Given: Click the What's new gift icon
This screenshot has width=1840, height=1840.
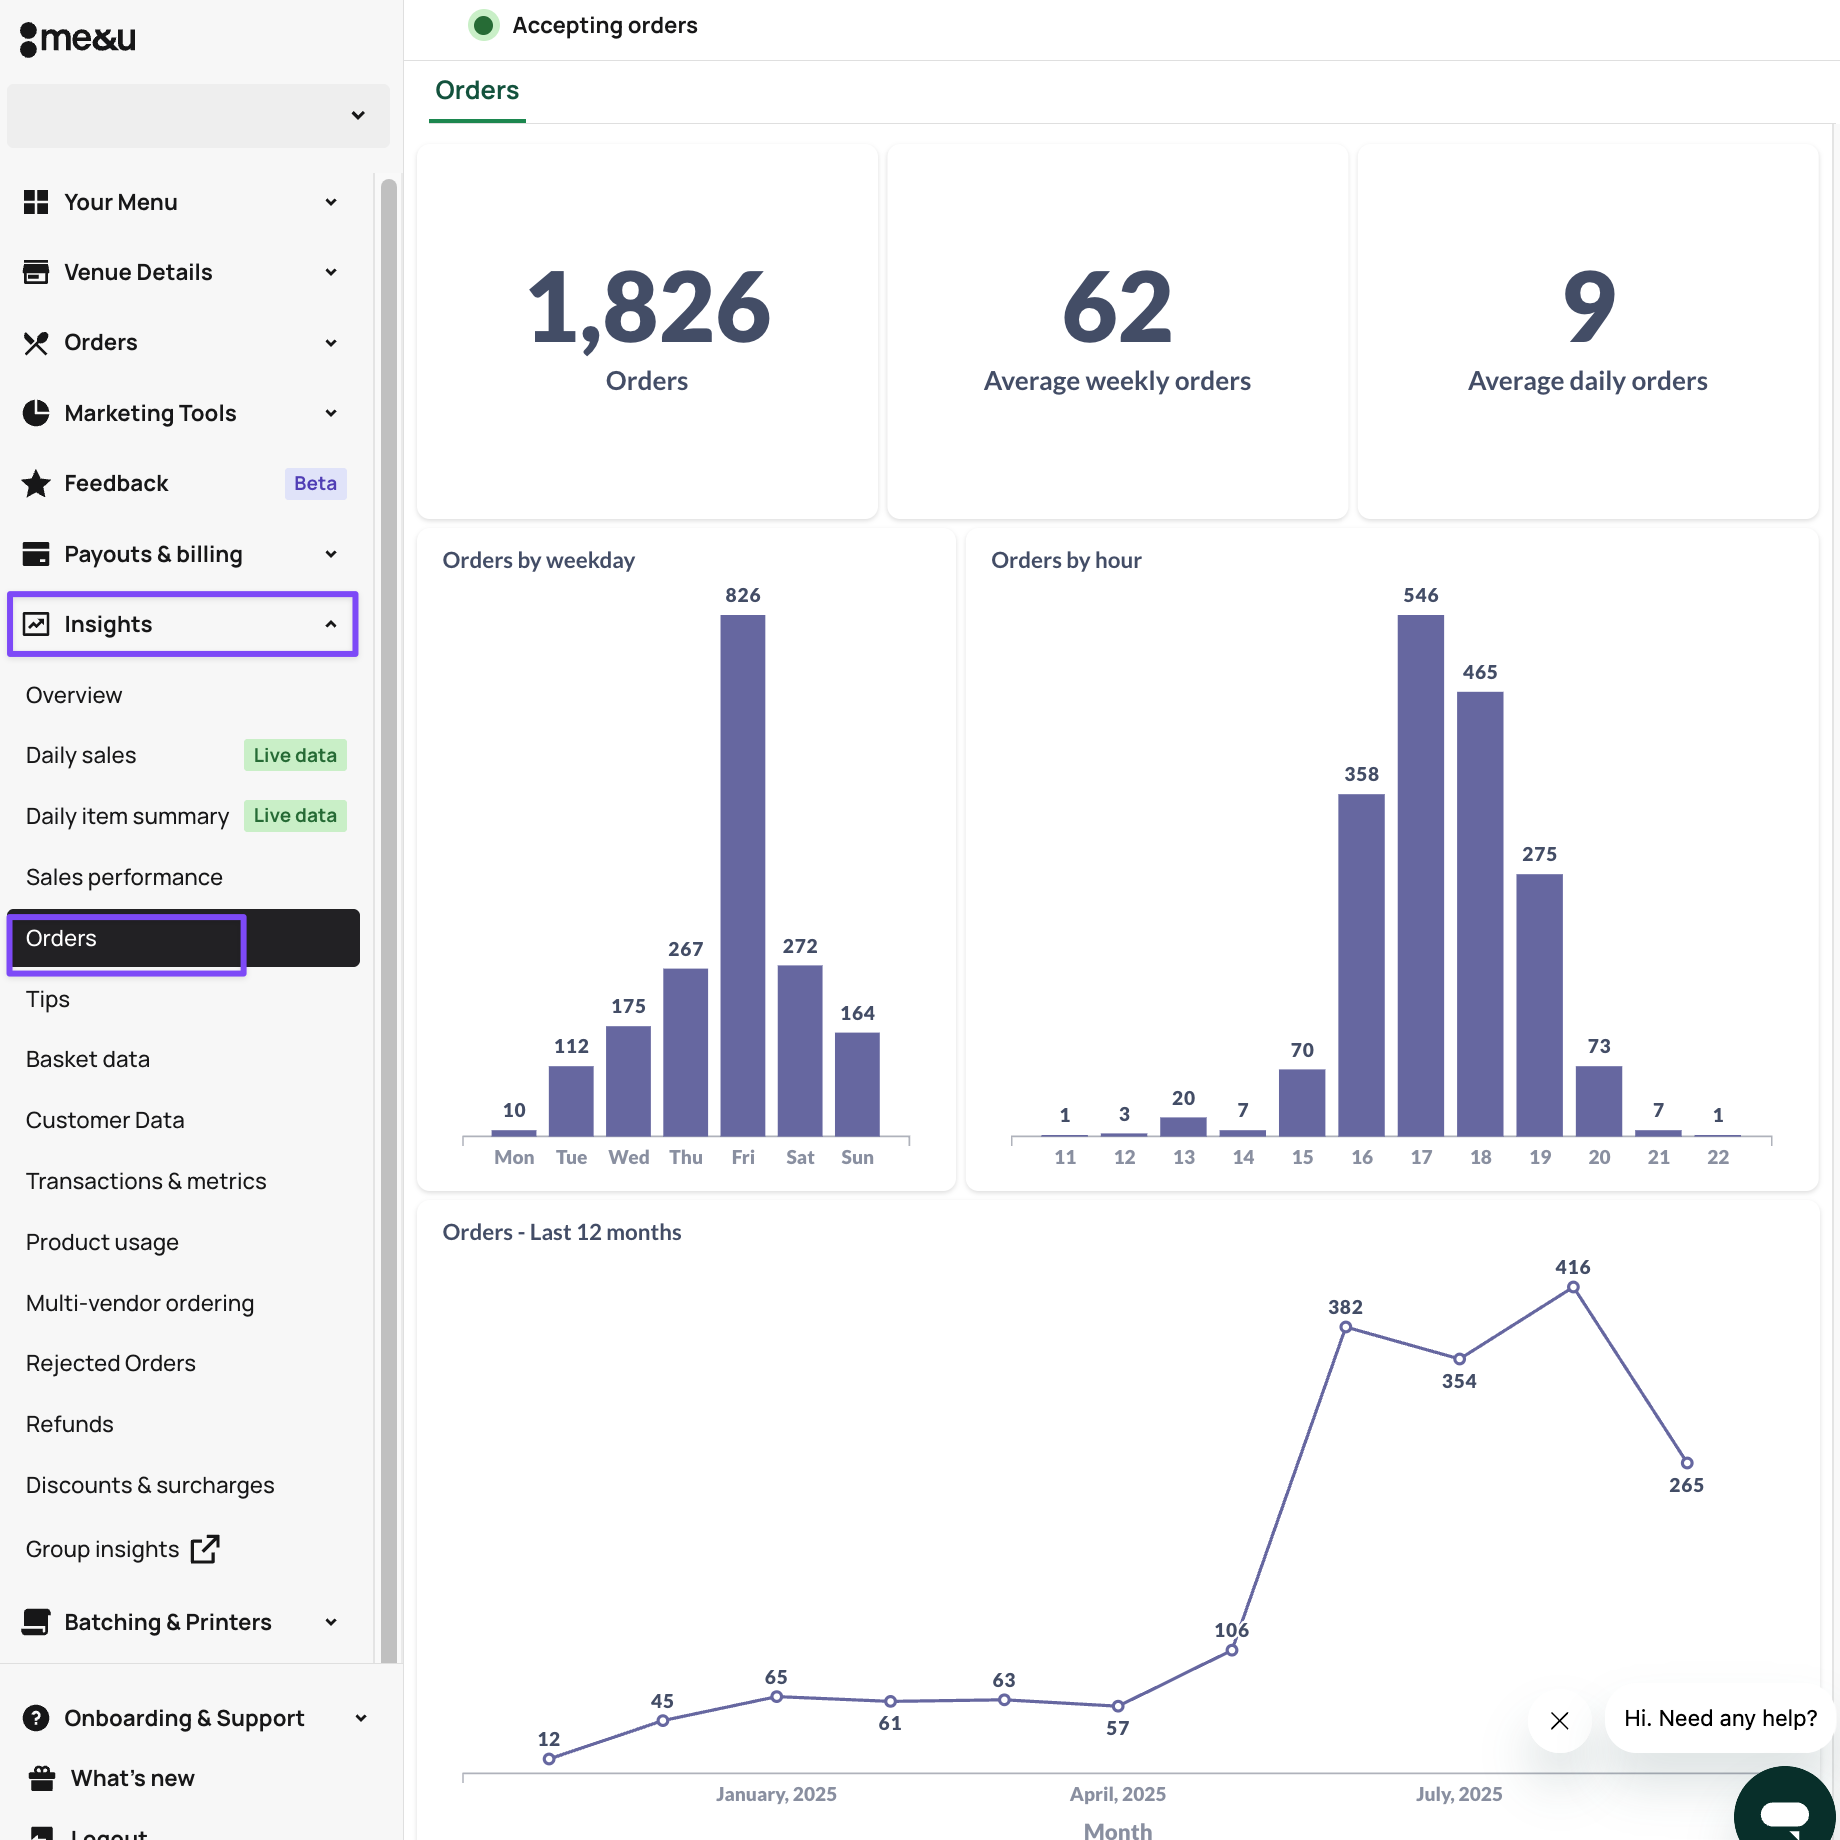Looking at the screenshot, I should [x=42, y=1778].
